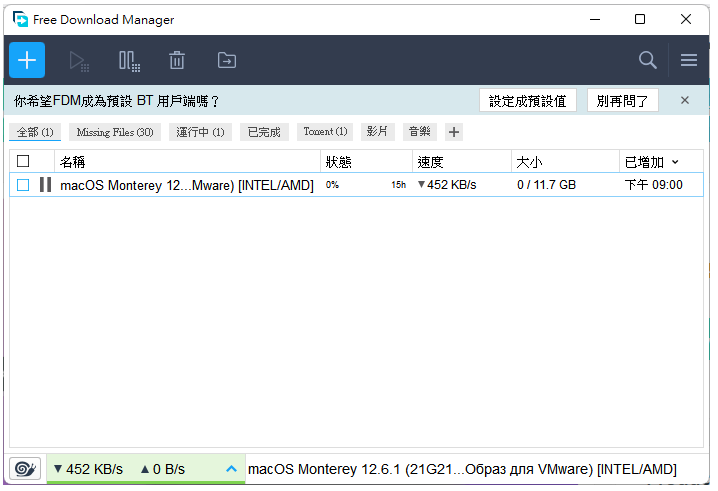Click the 0 / 11.7 GB size cell
The width and height of the screenshot is (718, 491).
pyautogui.click(x=546, y=185)
